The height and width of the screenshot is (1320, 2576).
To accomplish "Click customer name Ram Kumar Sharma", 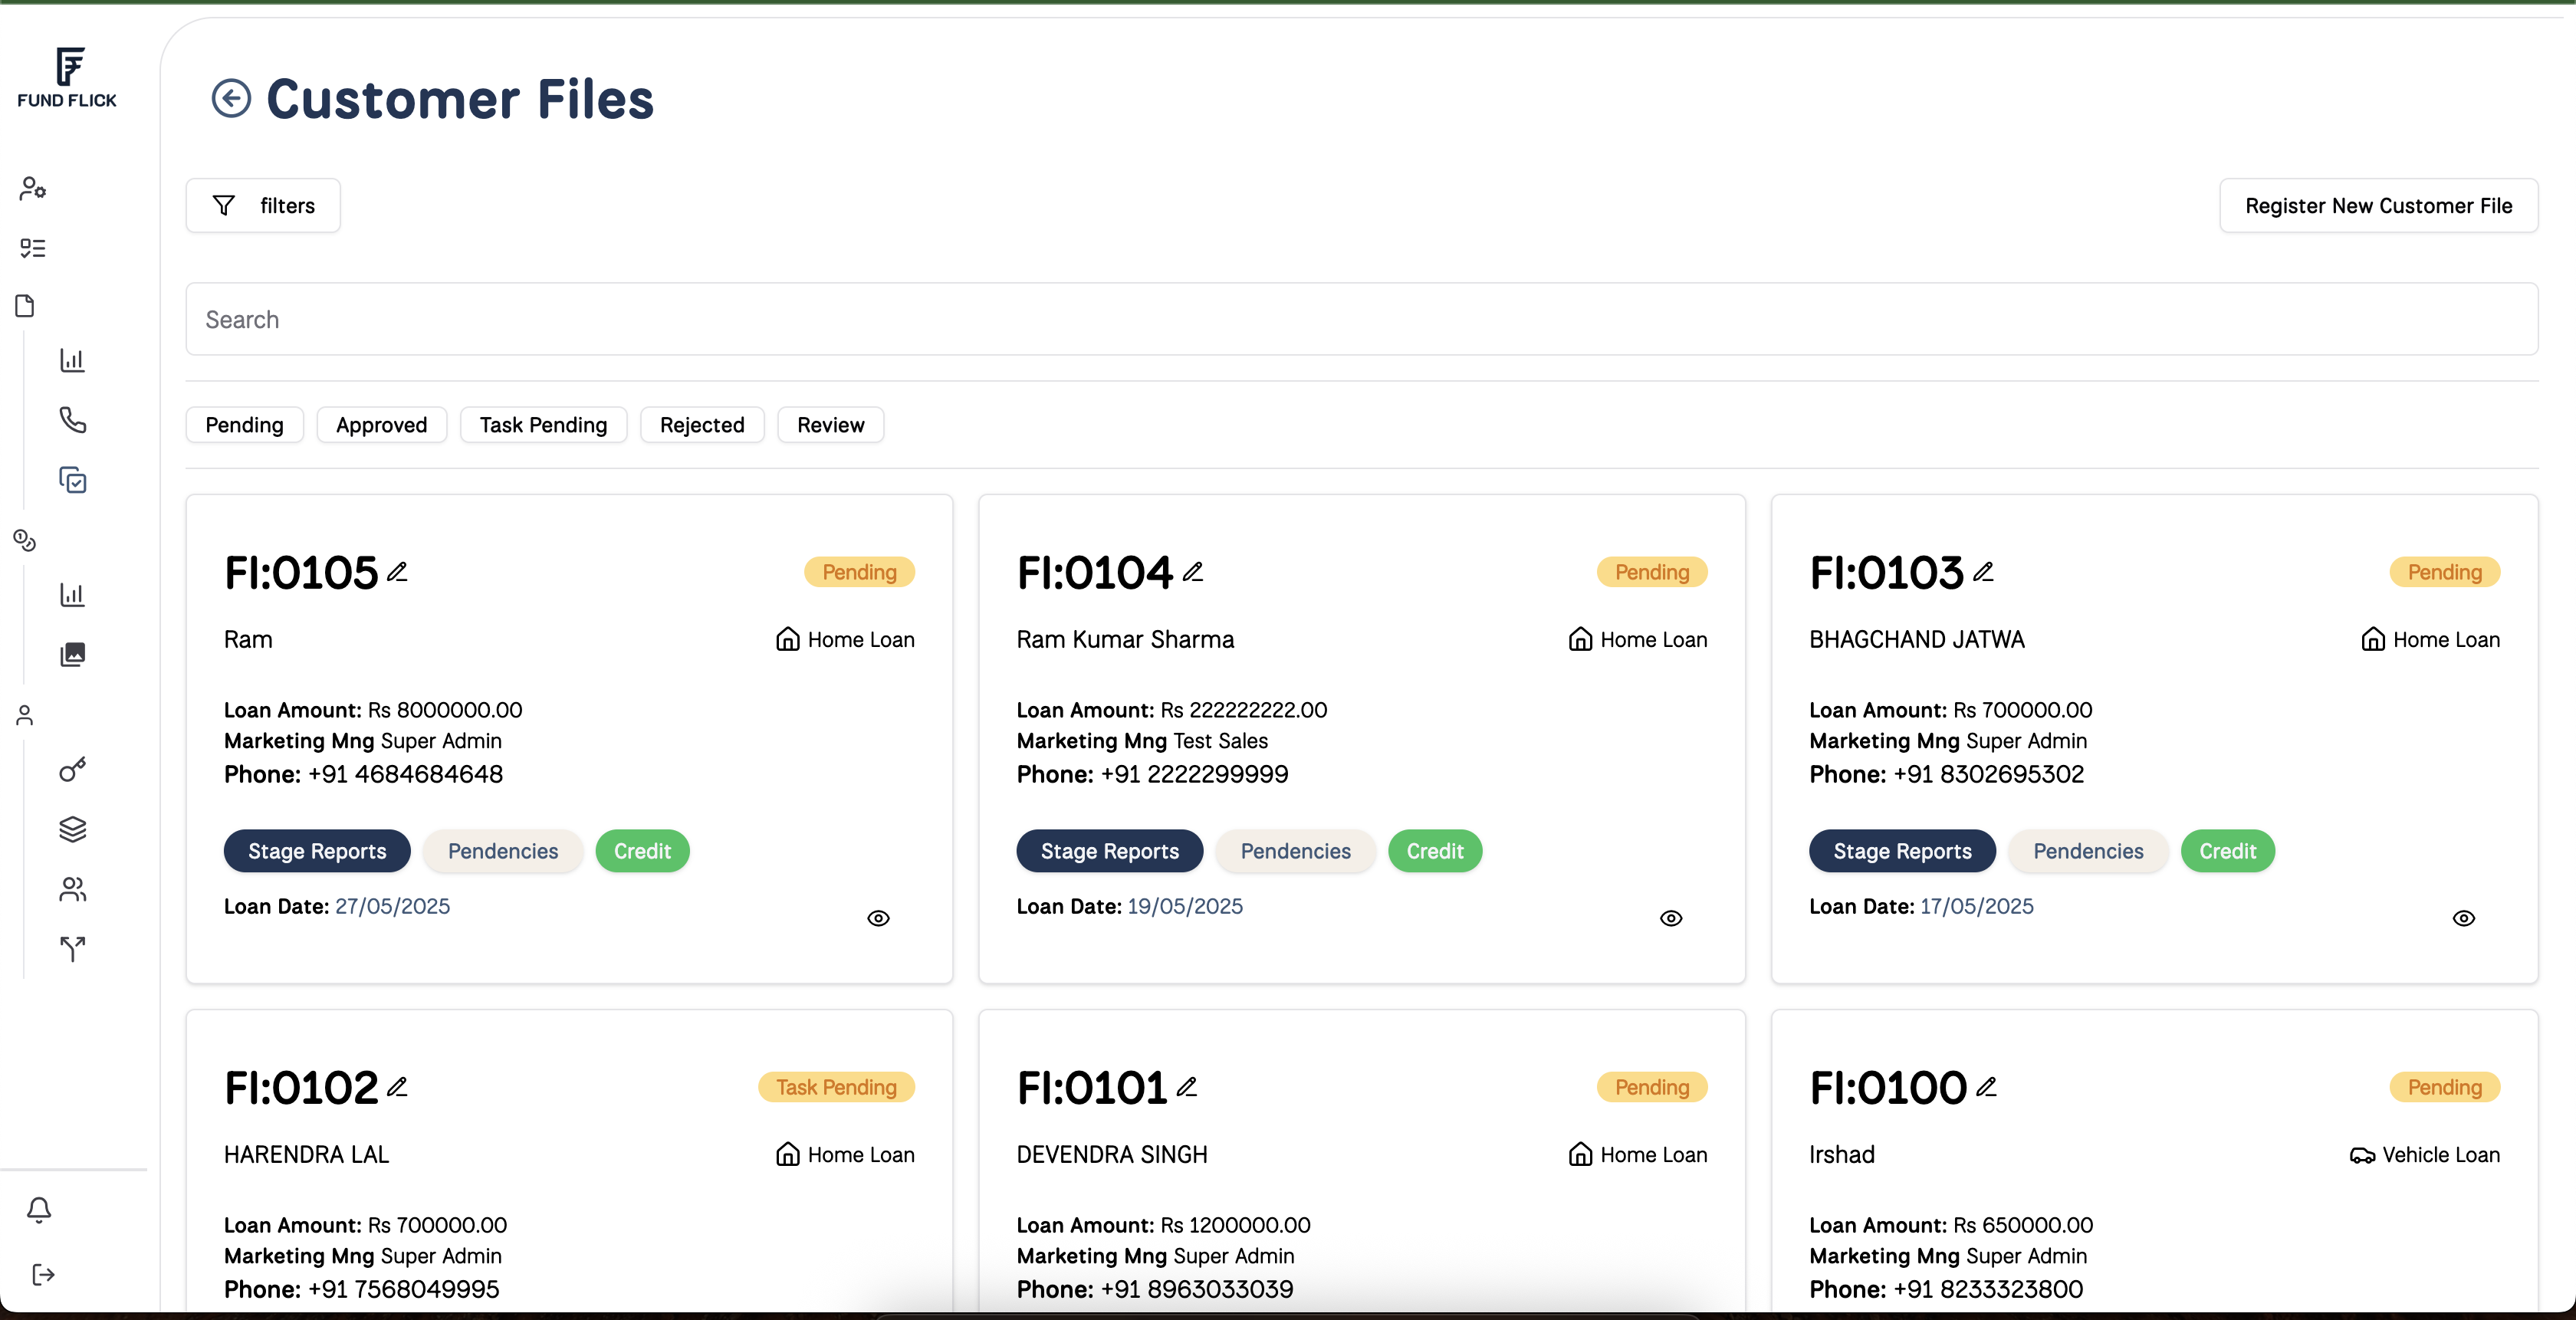I will 1125,640.
